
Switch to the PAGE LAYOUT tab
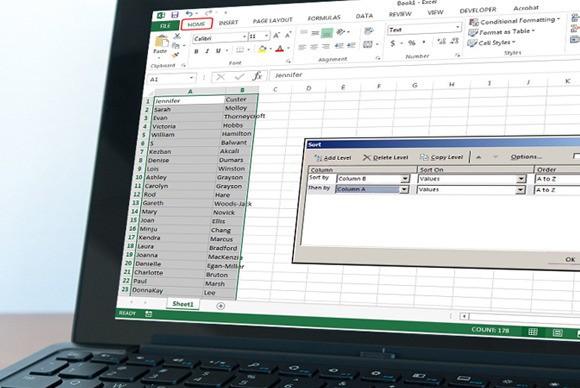pyautogui.click(x=273, y=20)
